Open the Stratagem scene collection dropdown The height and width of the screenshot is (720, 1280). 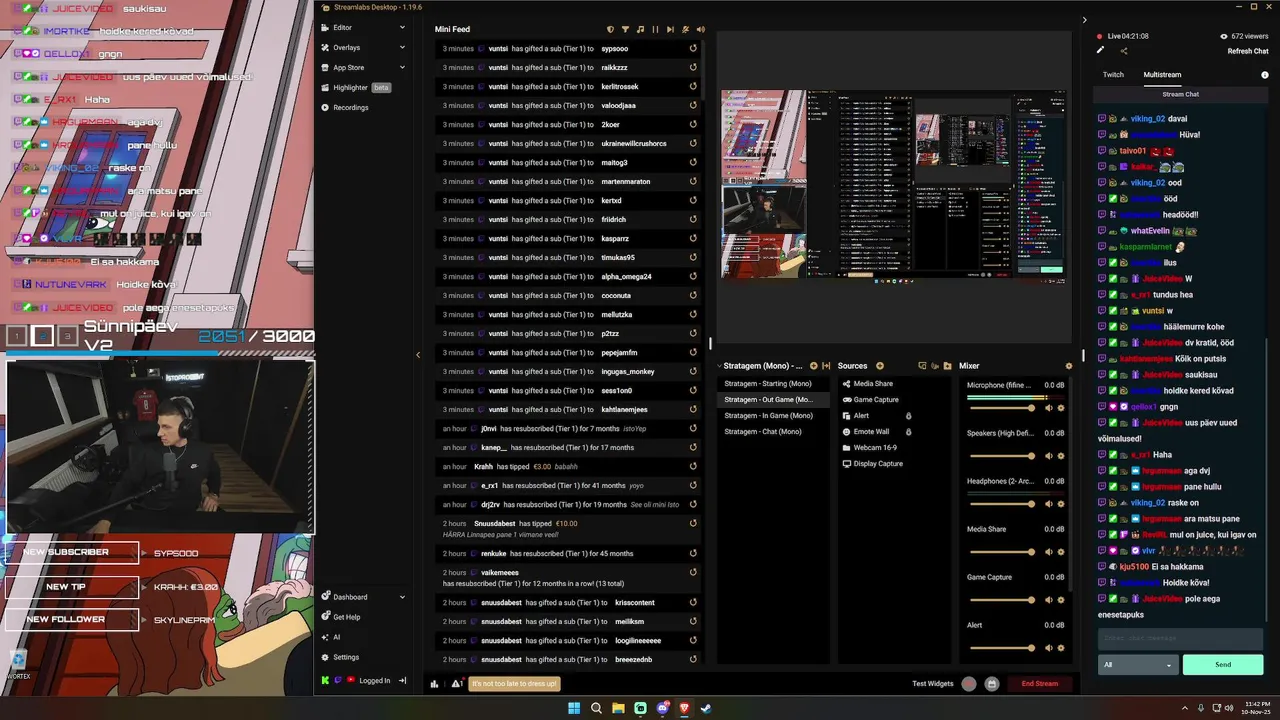(763, 366)
